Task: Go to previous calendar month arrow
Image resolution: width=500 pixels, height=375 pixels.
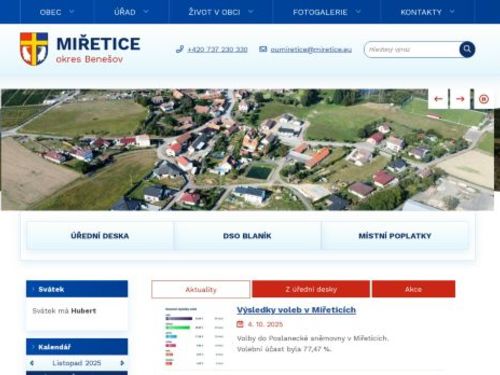Action: point(32,363)
